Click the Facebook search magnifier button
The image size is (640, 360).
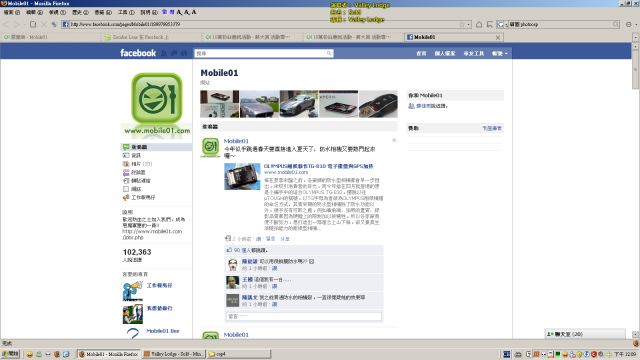pyautogui.click(x=329, y=53)
